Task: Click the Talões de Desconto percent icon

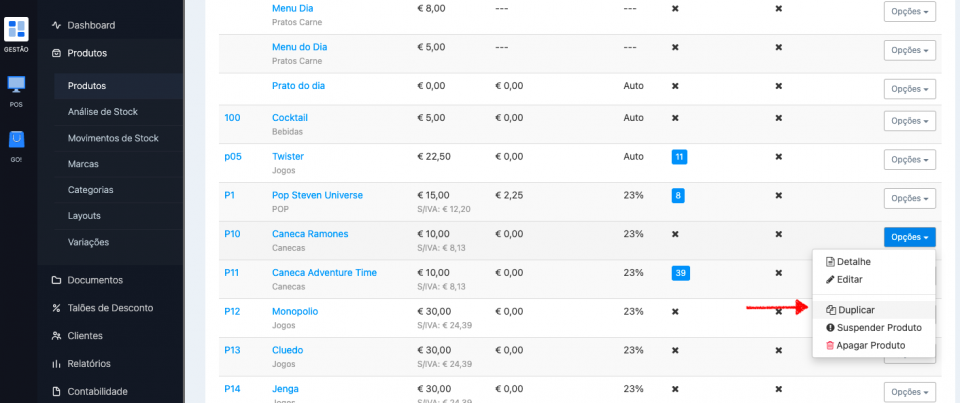Action: (57, 308)
